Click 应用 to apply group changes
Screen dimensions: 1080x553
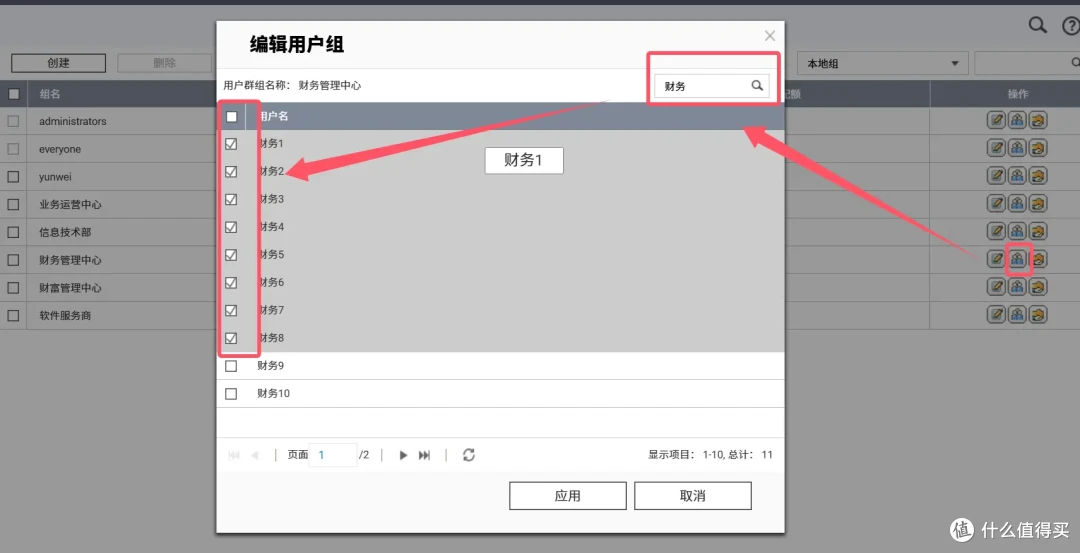click(568, 496)
